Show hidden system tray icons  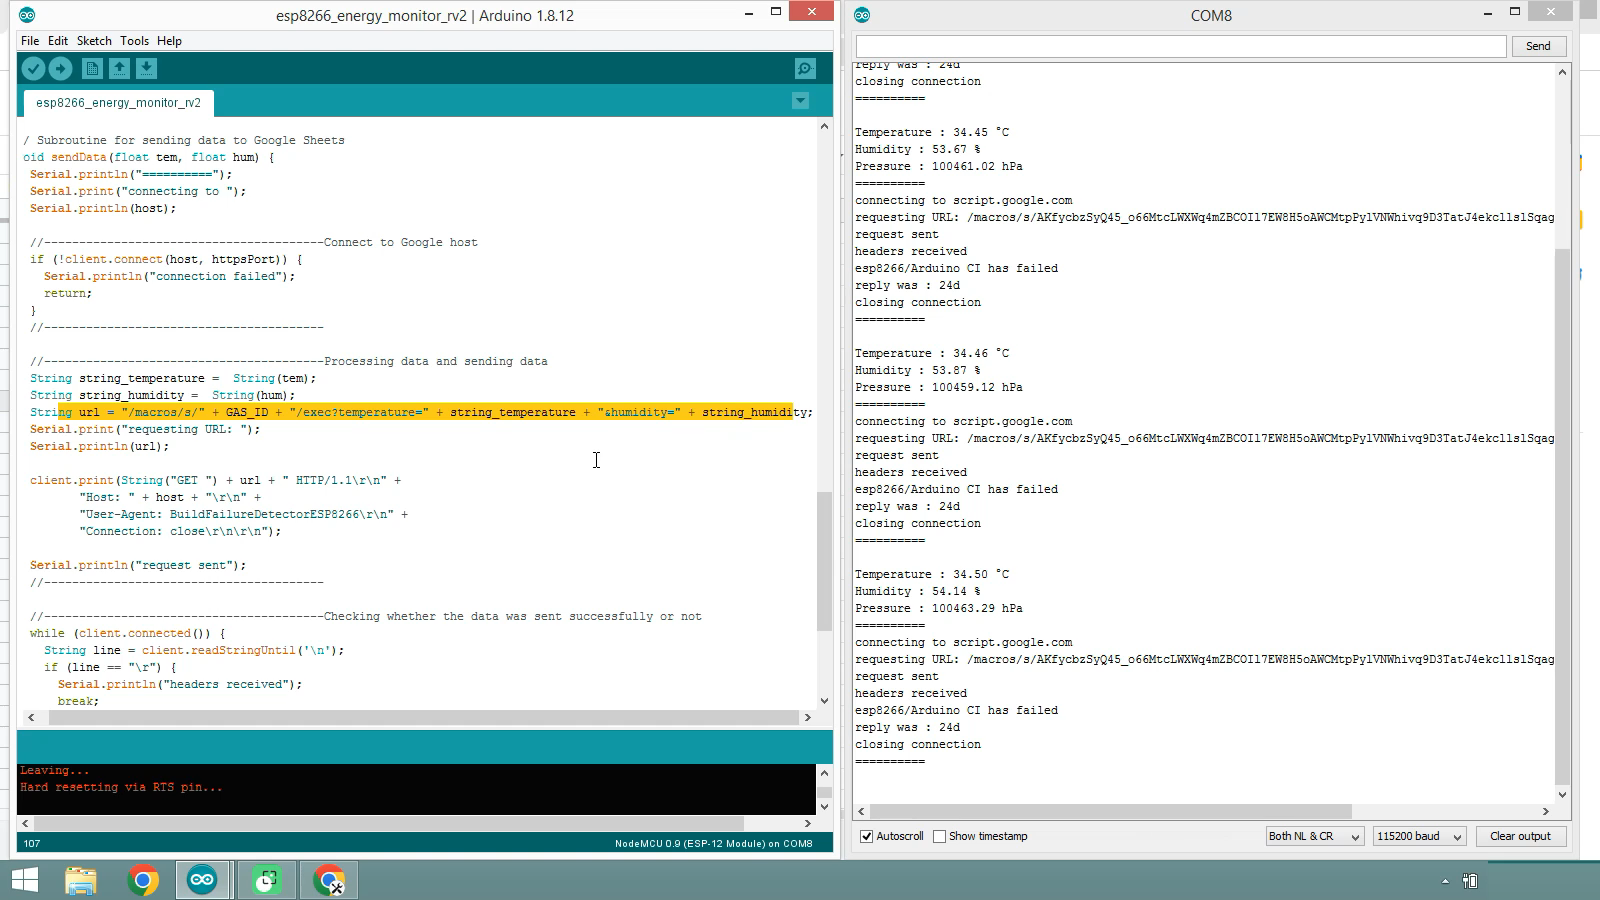coord(1445,881)
